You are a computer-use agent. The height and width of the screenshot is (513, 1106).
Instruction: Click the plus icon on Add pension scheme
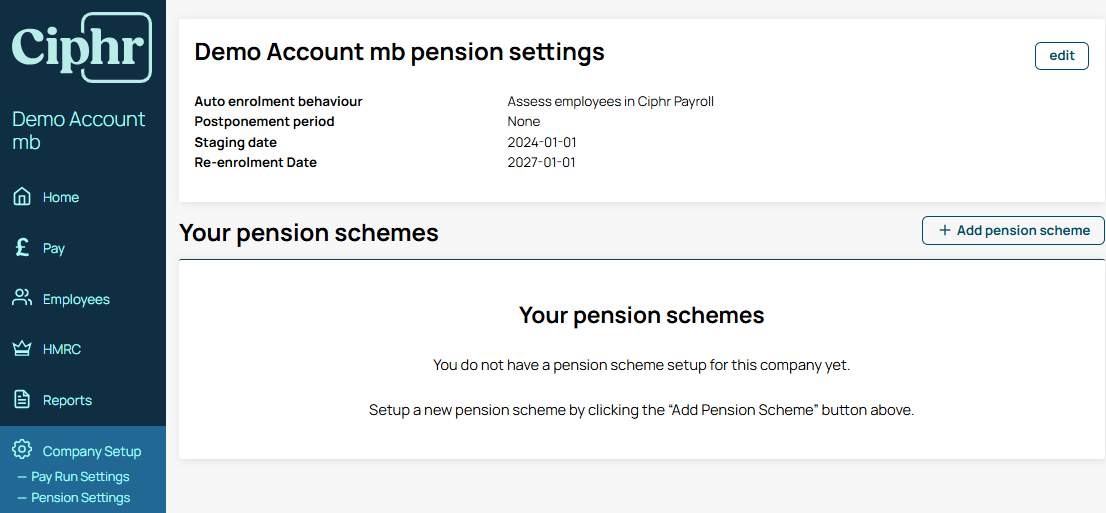click(944, 230)
